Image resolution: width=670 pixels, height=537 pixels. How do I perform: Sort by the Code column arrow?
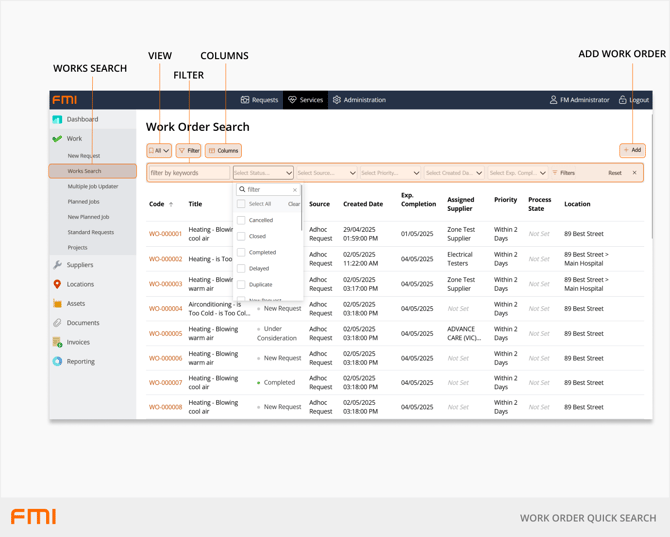(171, 204)
